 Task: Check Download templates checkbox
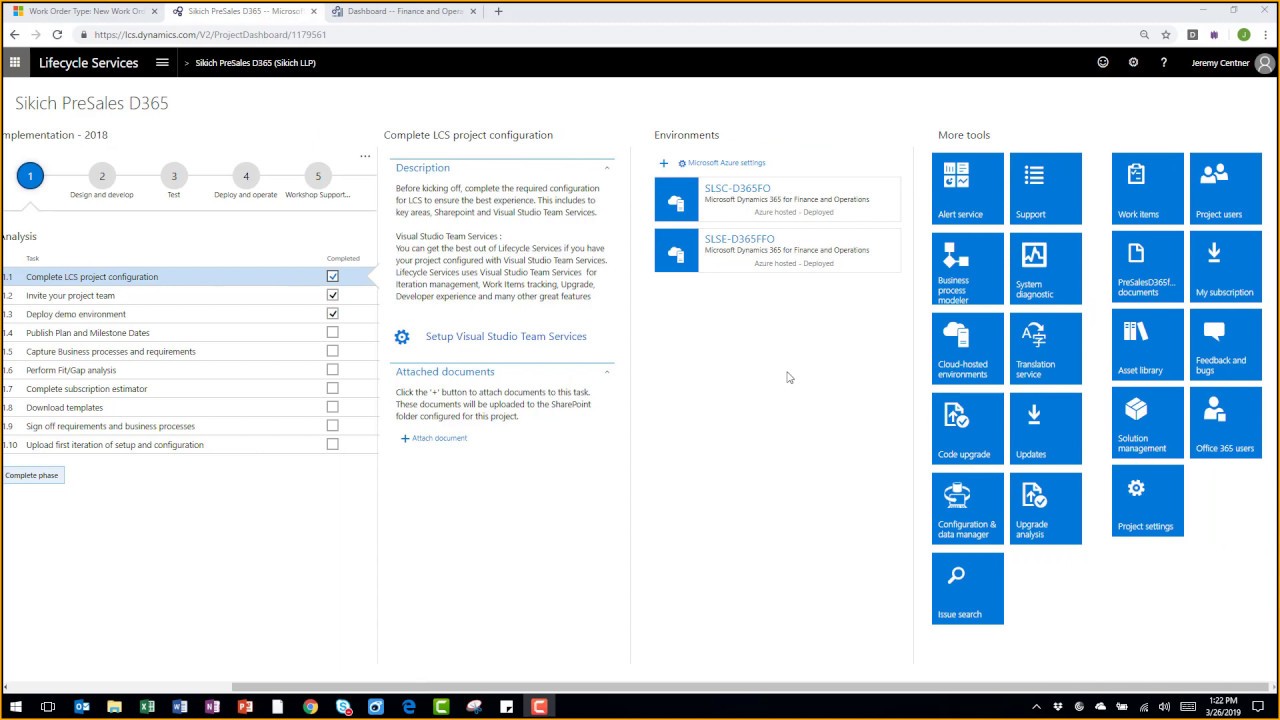pos(332,407)
